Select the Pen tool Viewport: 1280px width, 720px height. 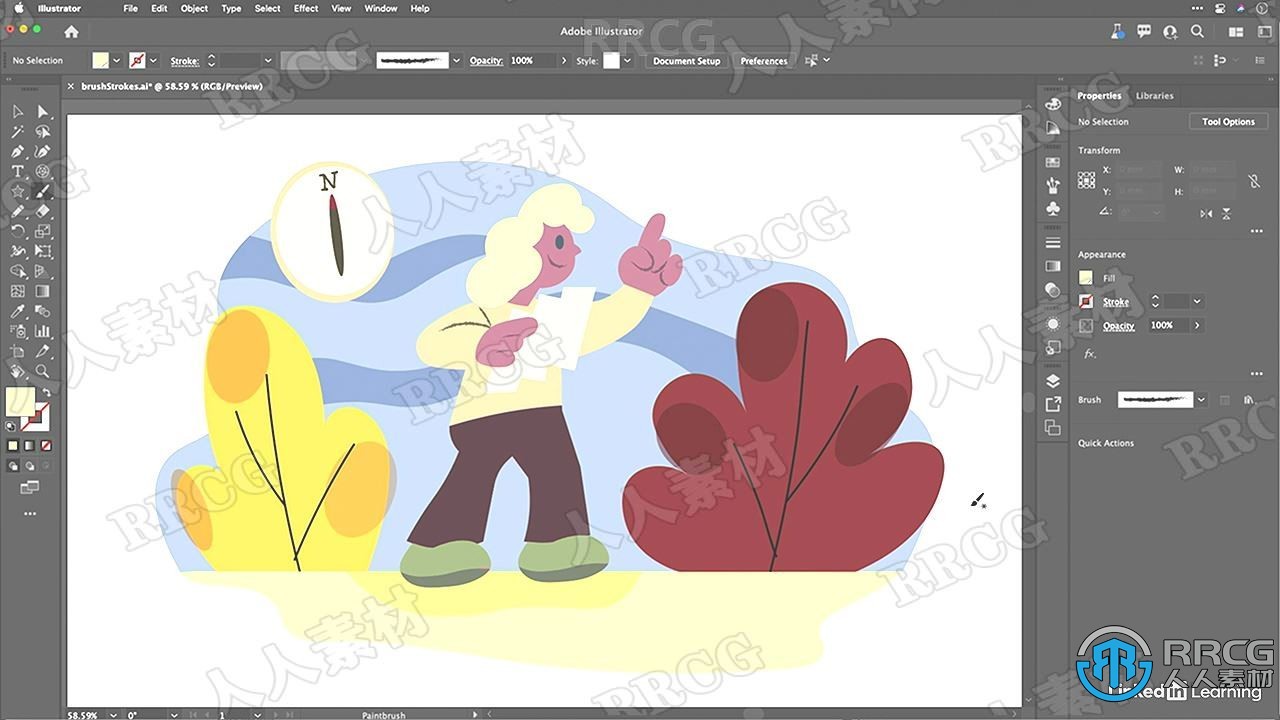[x=18, y=152]
